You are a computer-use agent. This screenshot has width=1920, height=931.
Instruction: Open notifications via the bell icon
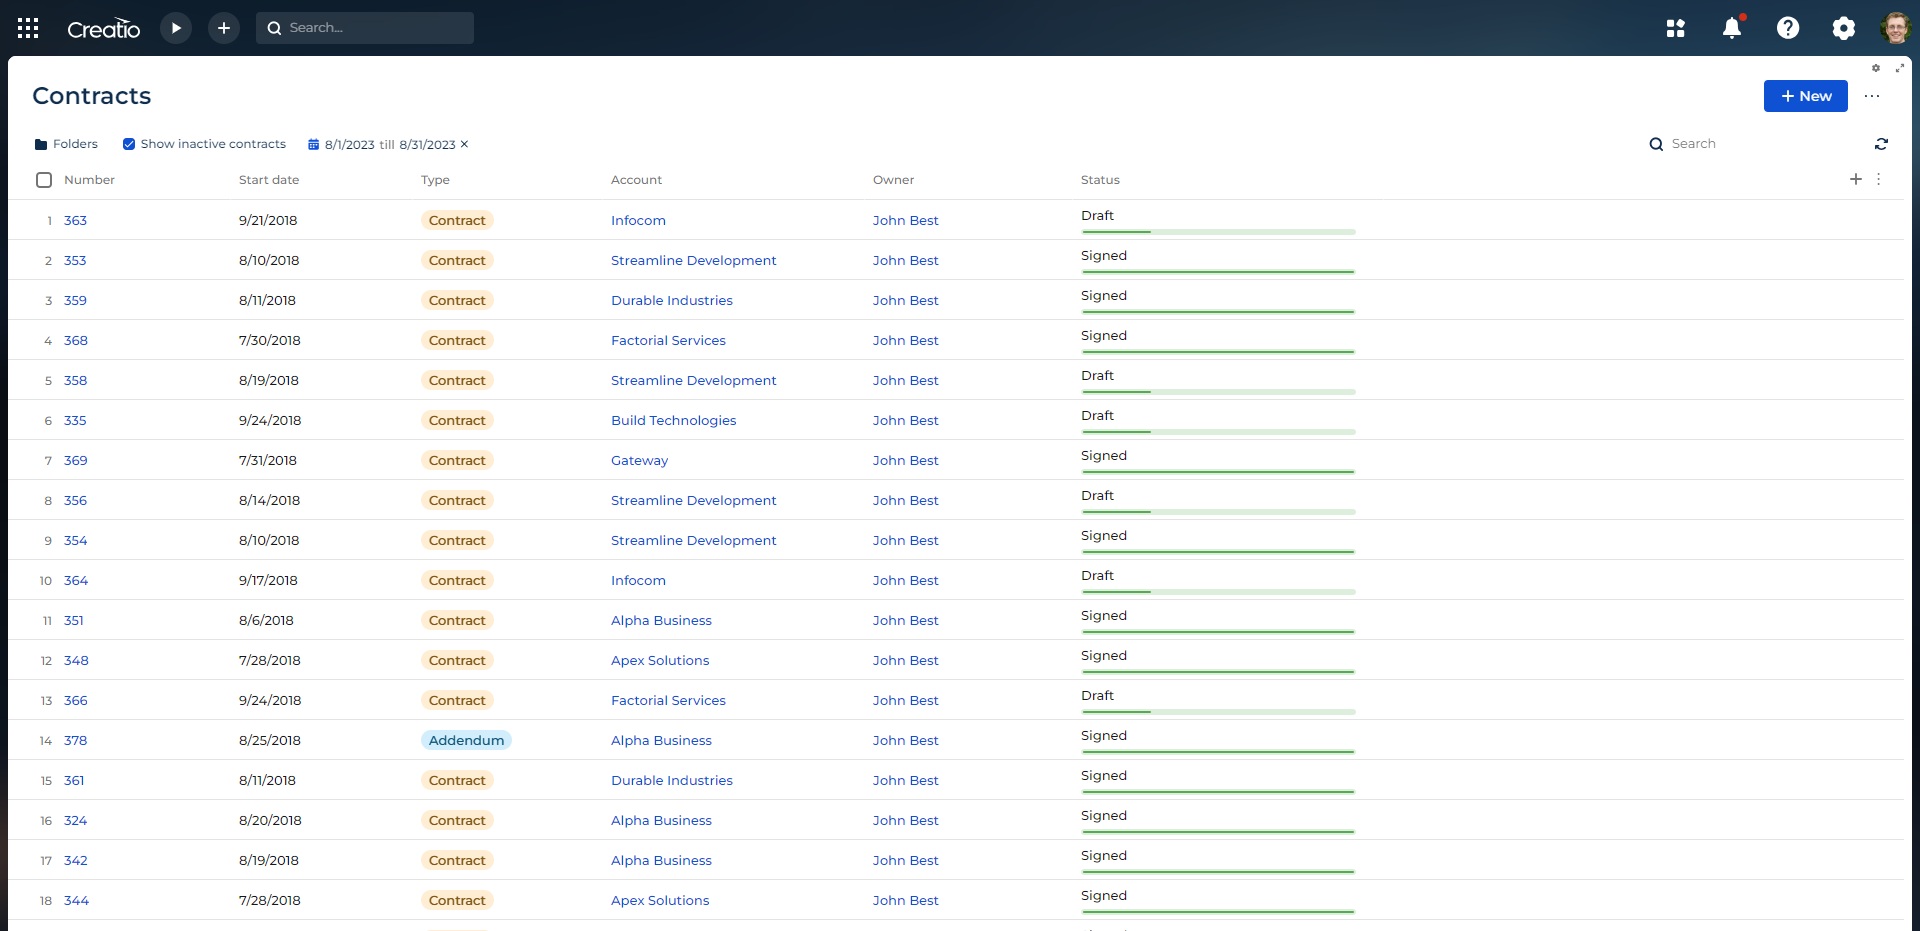click(1732, 27)
